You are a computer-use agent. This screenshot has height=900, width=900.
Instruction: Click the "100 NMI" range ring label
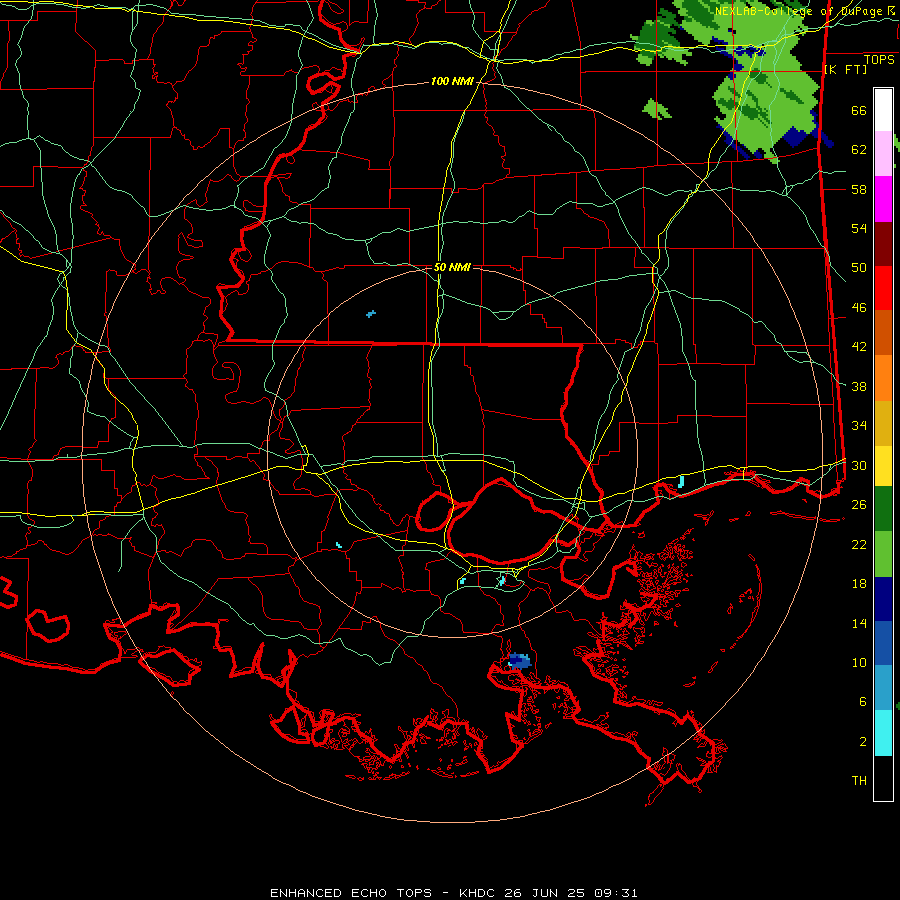452,82
